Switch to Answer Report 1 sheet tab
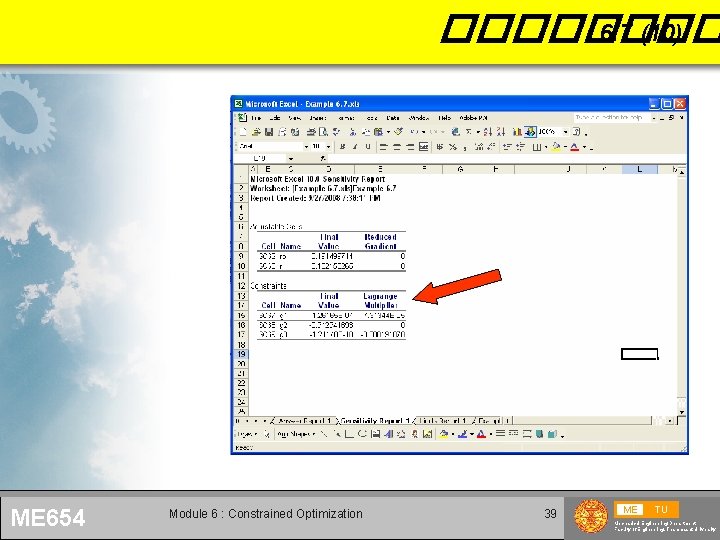This screenshot has height=540, width=720. click(x=305, y=421)
